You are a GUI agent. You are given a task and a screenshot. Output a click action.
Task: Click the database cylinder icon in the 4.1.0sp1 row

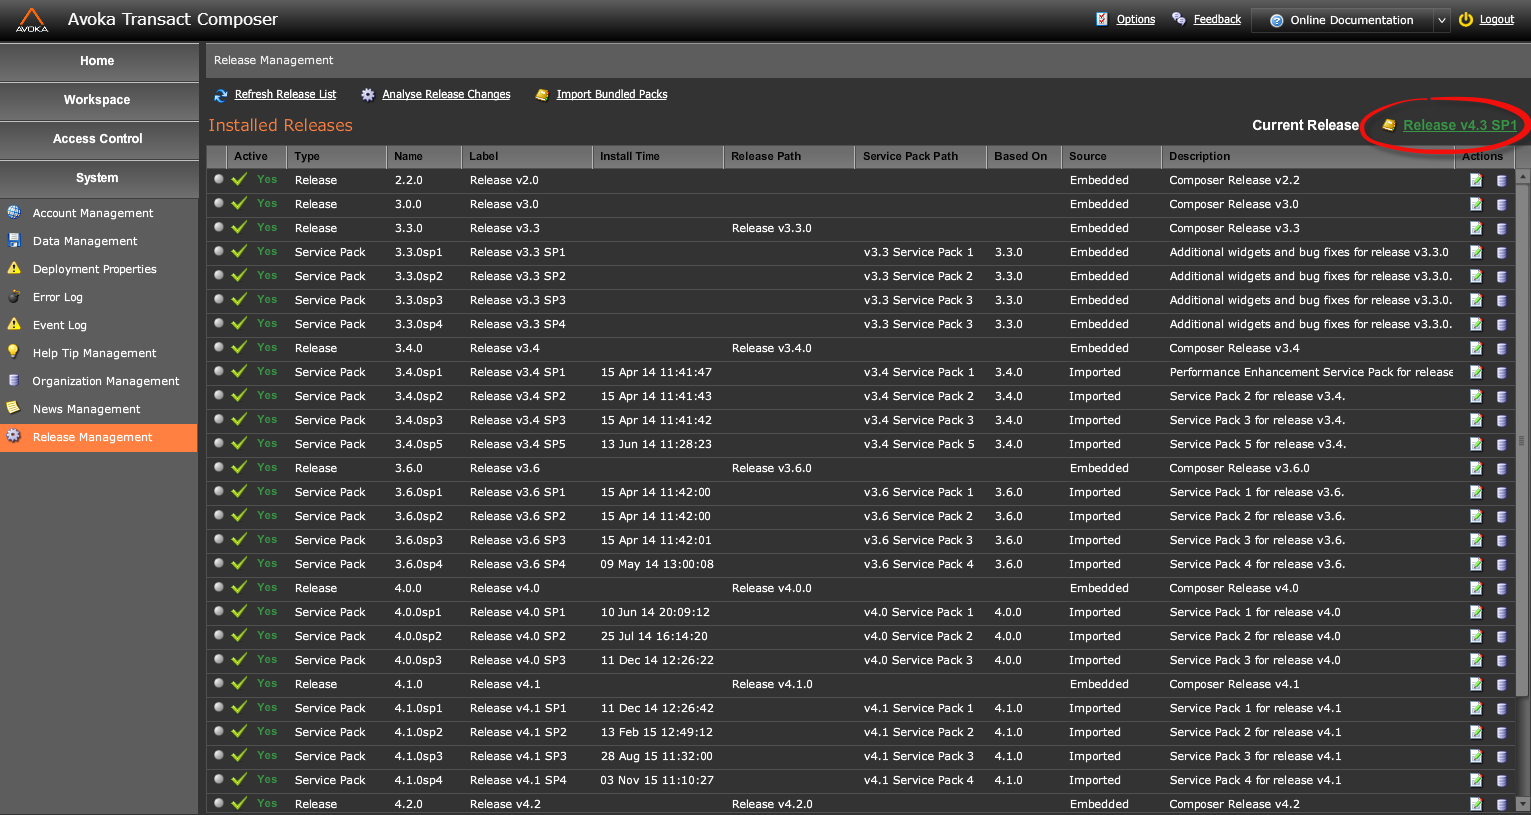click(x=1501, y=709)
